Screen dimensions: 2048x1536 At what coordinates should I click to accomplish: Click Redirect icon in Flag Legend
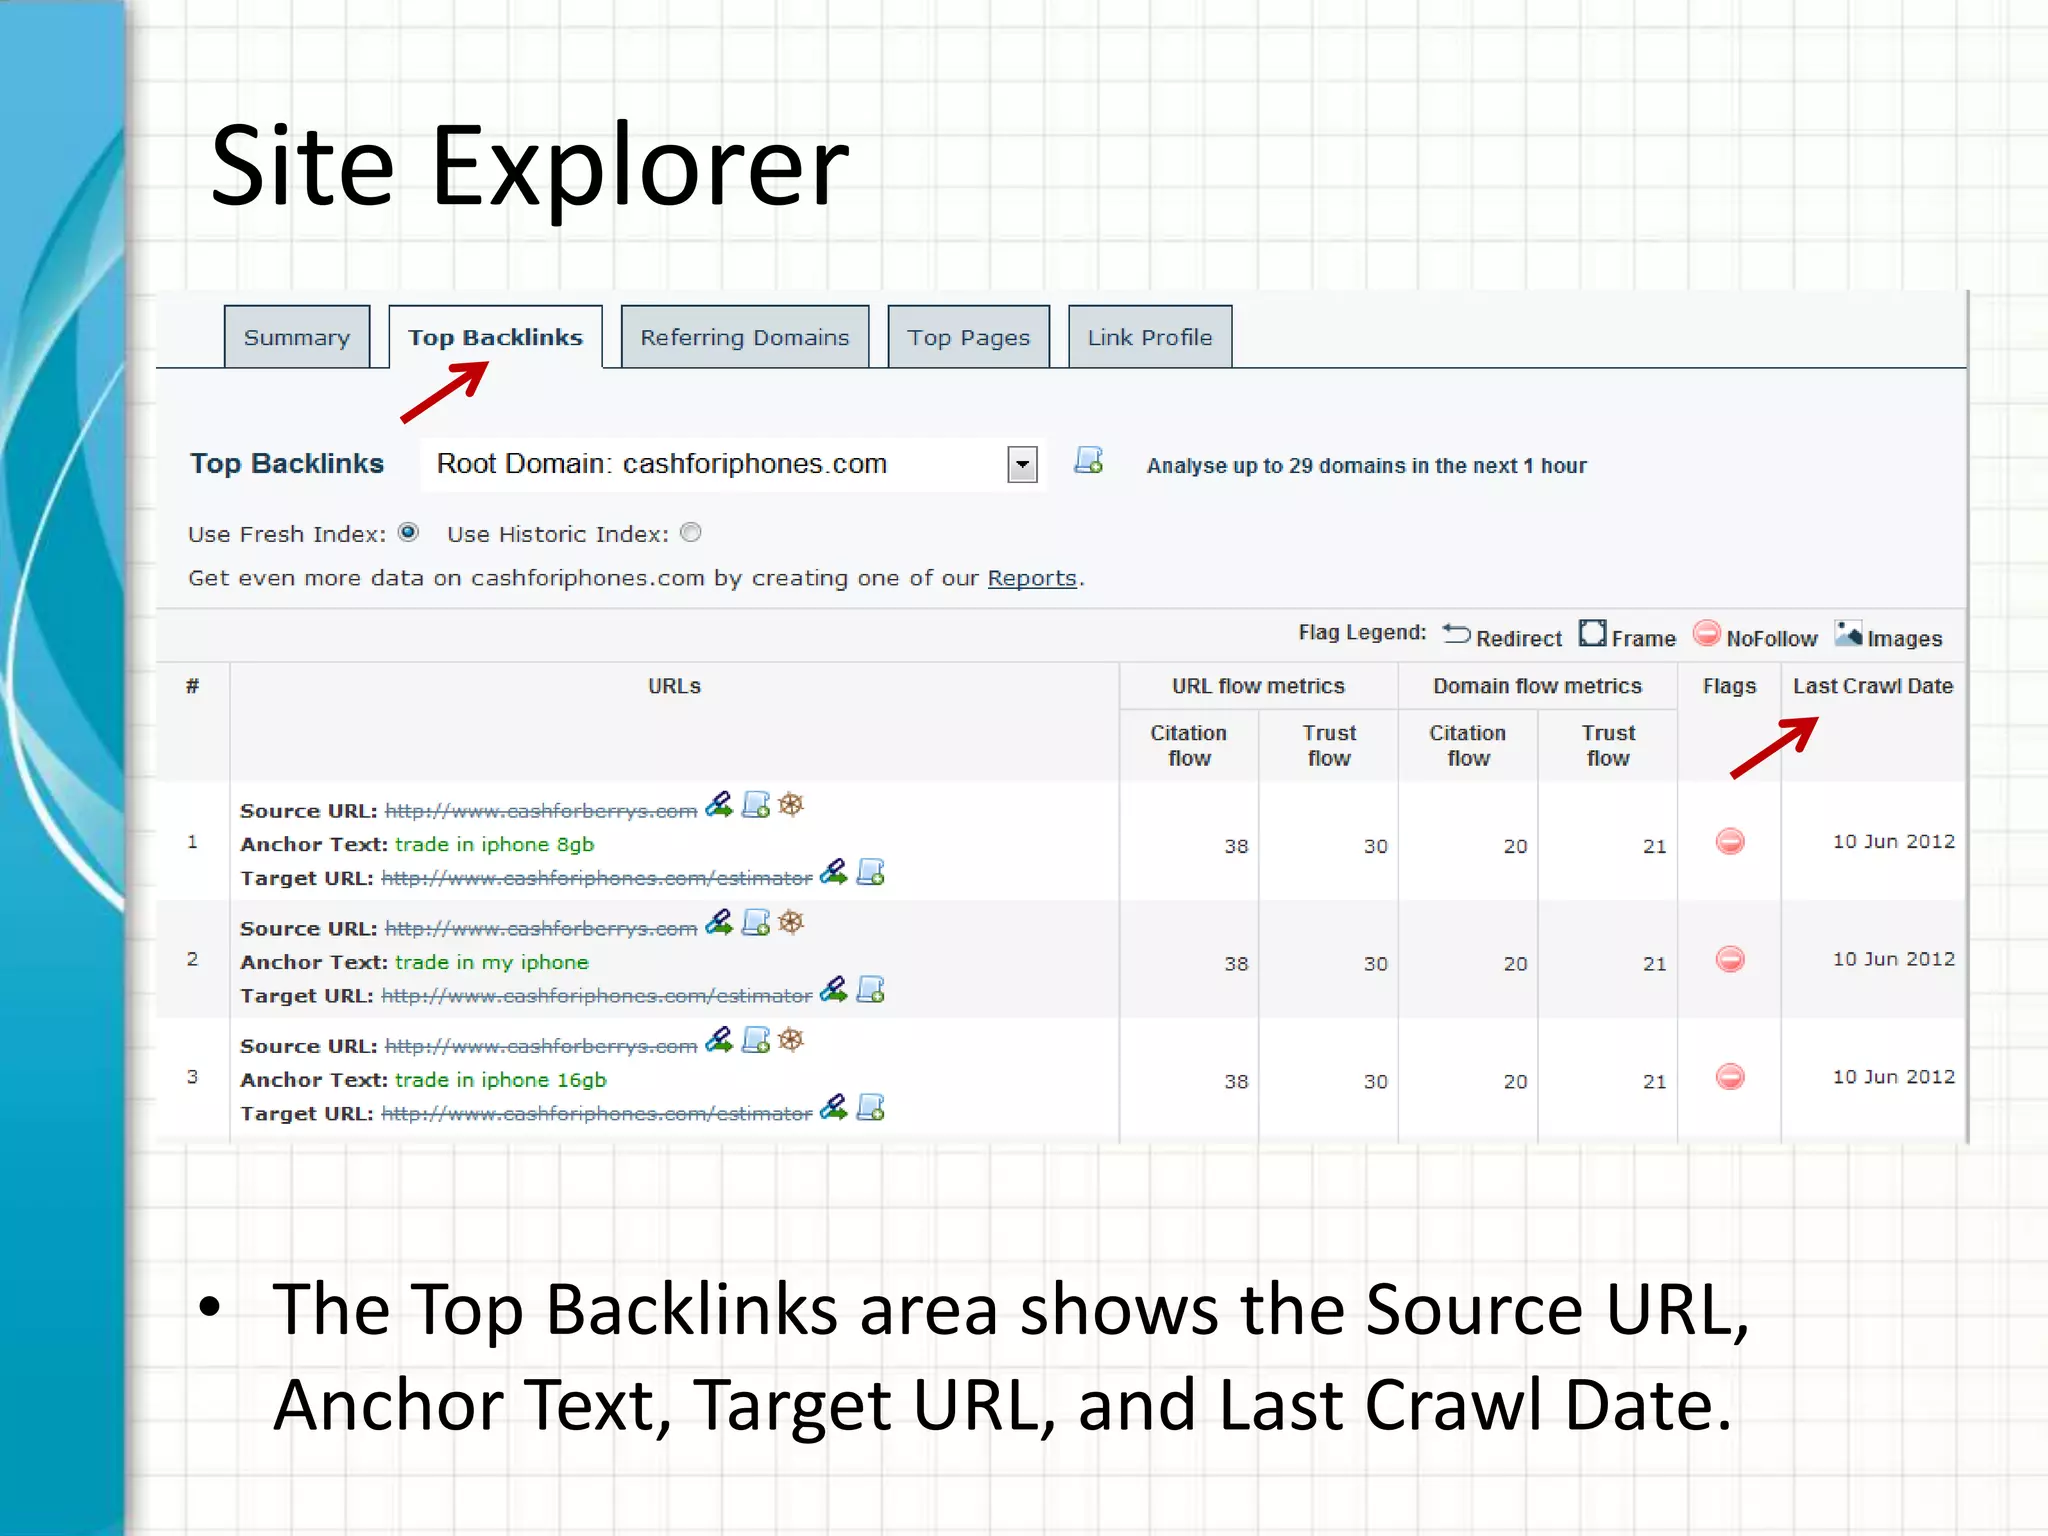pyautogui.click(x=1456, y=634)
